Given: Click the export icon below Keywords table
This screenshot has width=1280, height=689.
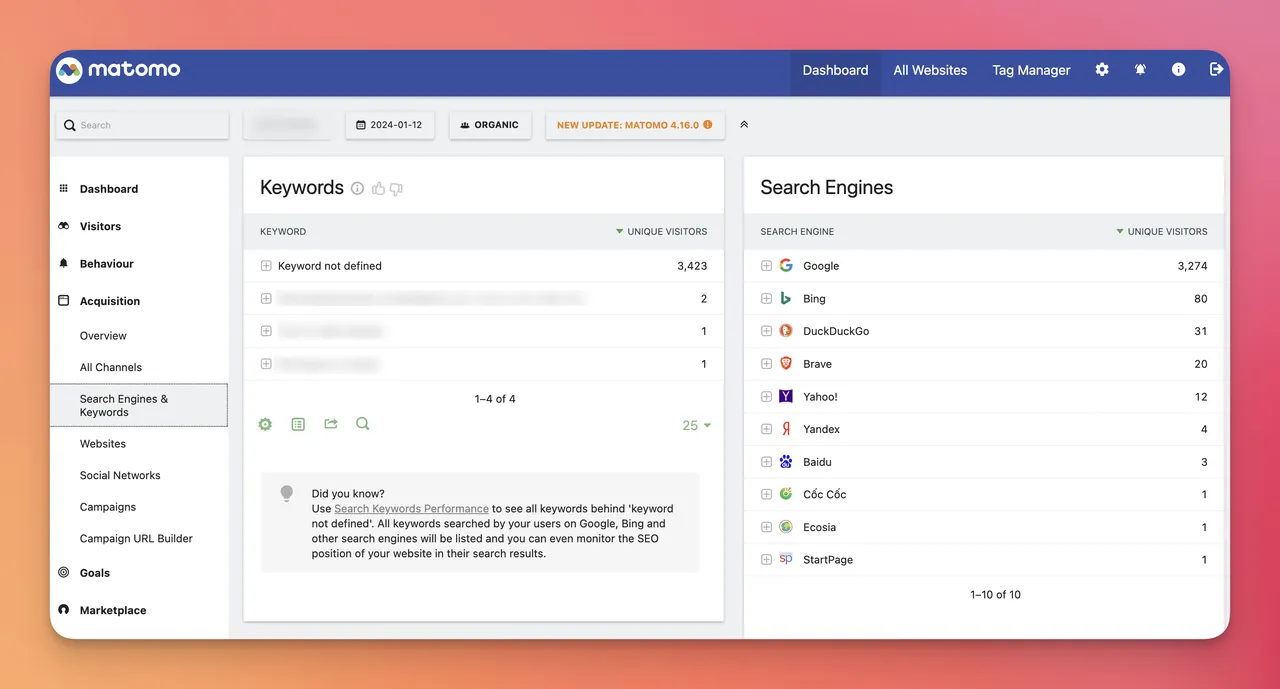Looking at the screenshot, I should 331,424.
